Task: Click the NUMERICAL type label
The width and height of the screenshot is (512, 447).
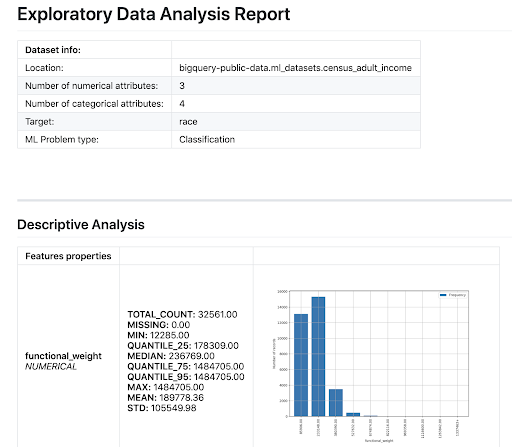Action: [x=51, y=366]
